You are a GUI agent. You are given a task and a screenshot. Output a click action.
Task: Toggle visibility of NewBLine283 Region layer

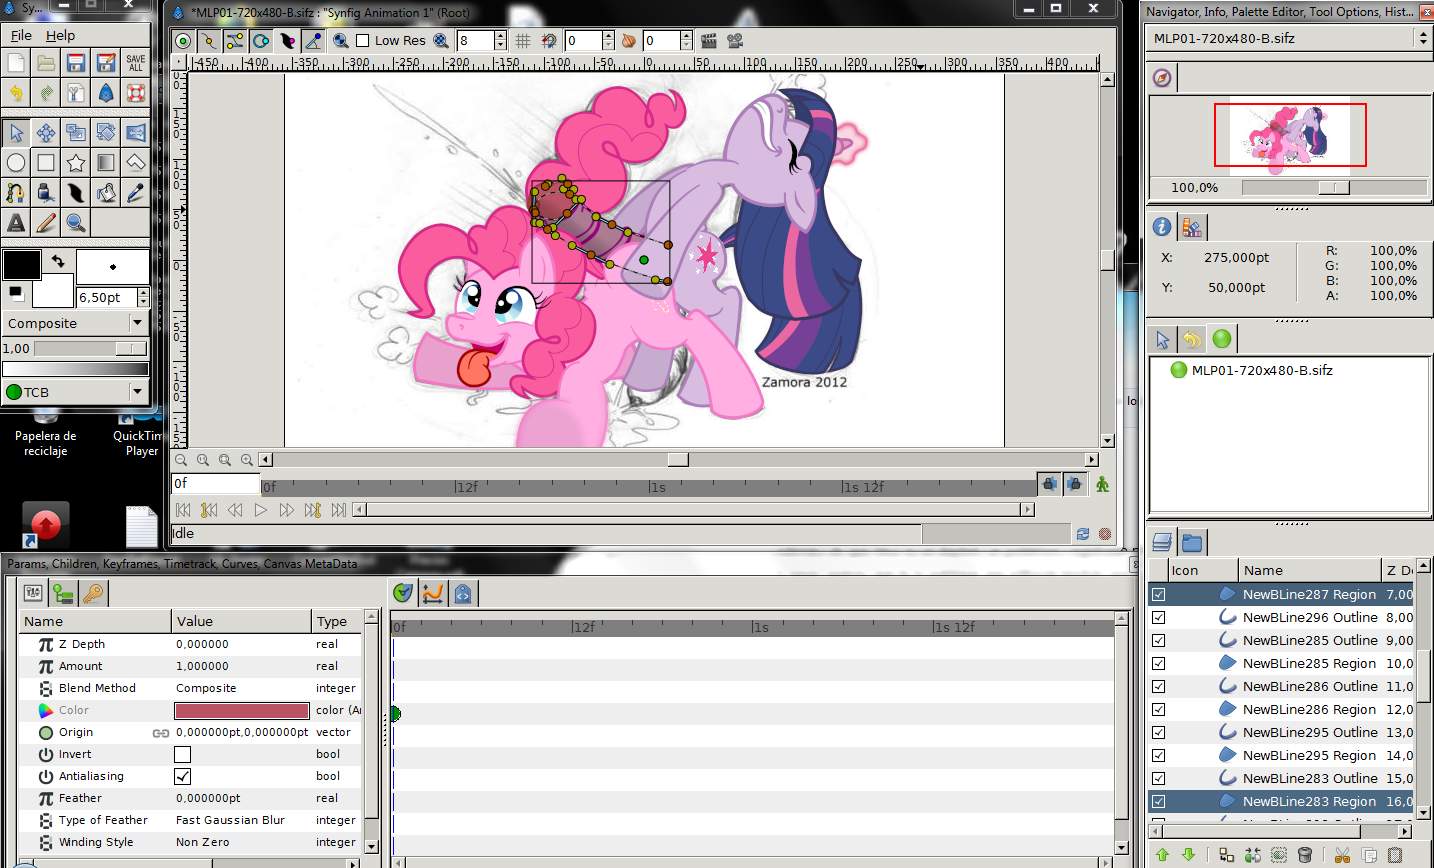tap(1159, 801)
